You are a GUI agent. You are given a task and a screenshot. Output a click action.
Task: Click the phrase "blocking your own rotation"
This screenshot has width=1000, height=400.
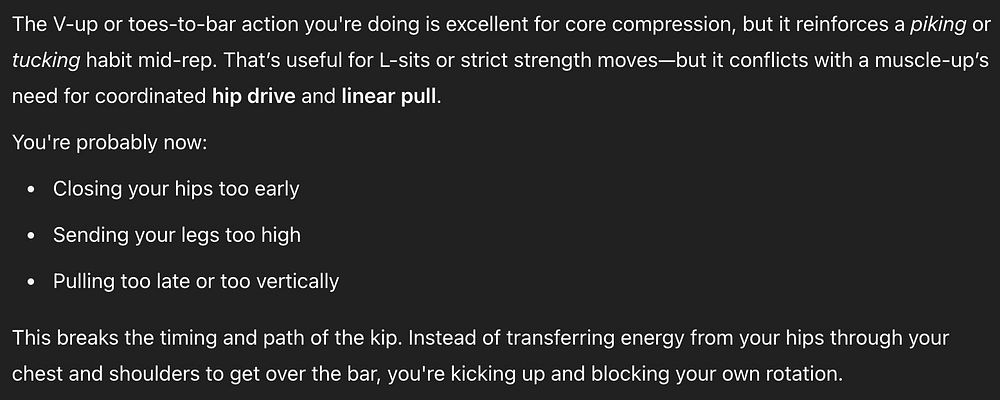(717, 373)
